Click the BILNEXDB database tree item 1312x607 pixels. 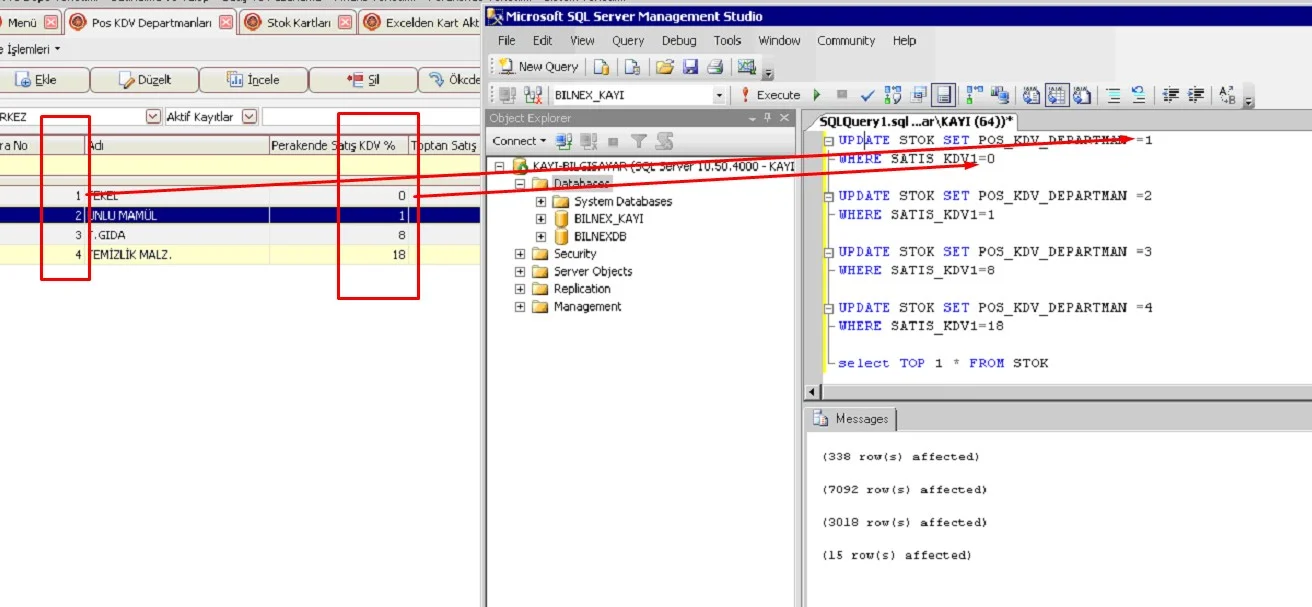point(600,237)
